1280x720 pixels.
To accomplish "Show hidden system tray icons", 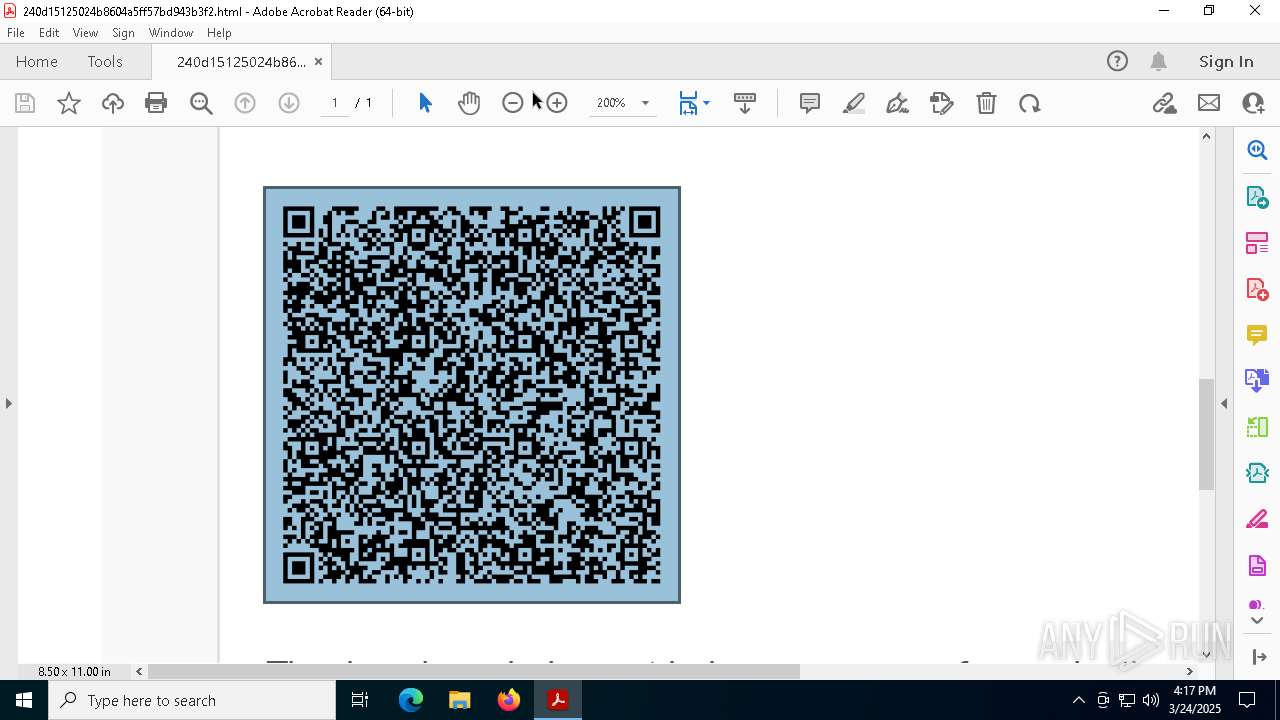I will [1078, 700].
